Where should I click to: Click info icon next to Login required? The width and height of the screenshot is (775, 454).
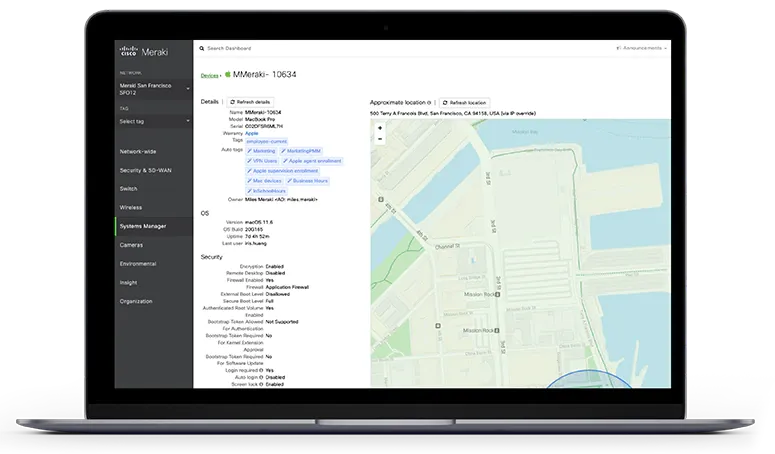click(261, 370)
